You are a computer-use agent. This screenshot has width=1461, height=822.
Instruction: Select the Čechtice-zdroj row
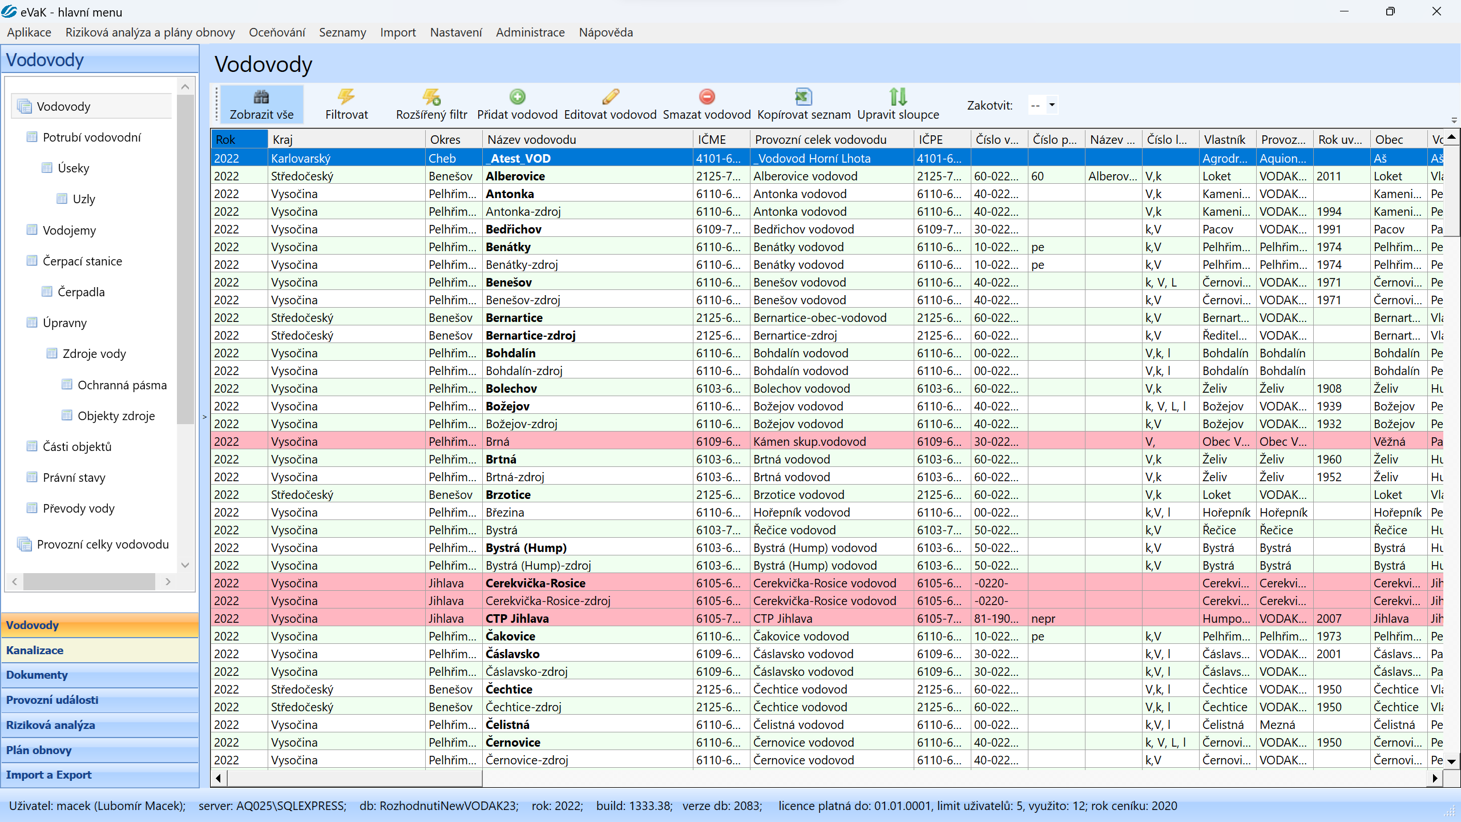(x=827, y=707)
